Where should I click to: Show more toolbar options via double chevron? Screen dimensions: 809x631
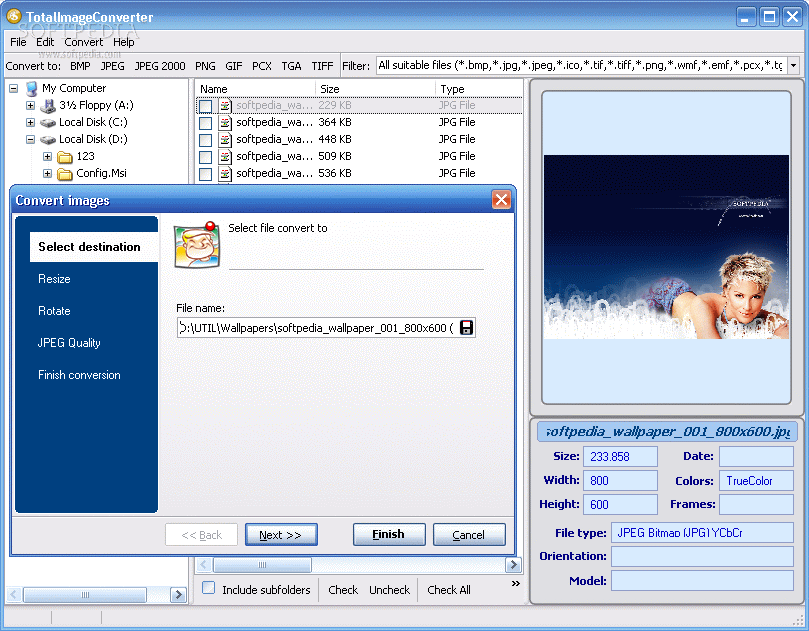(x=515, y=584)
